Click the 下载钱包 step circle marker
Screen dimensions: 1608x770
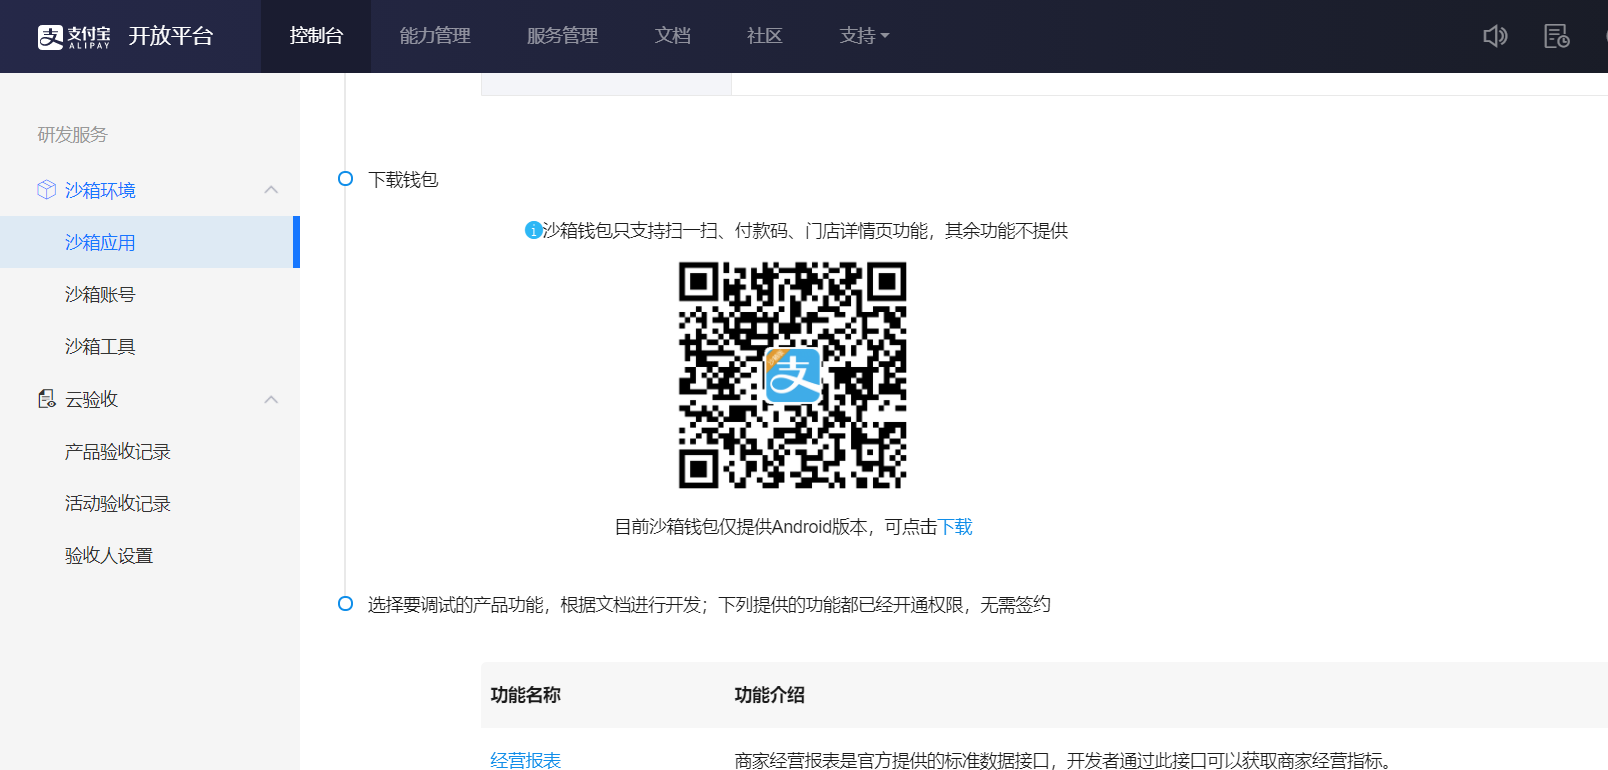click(x=345, y=179)
